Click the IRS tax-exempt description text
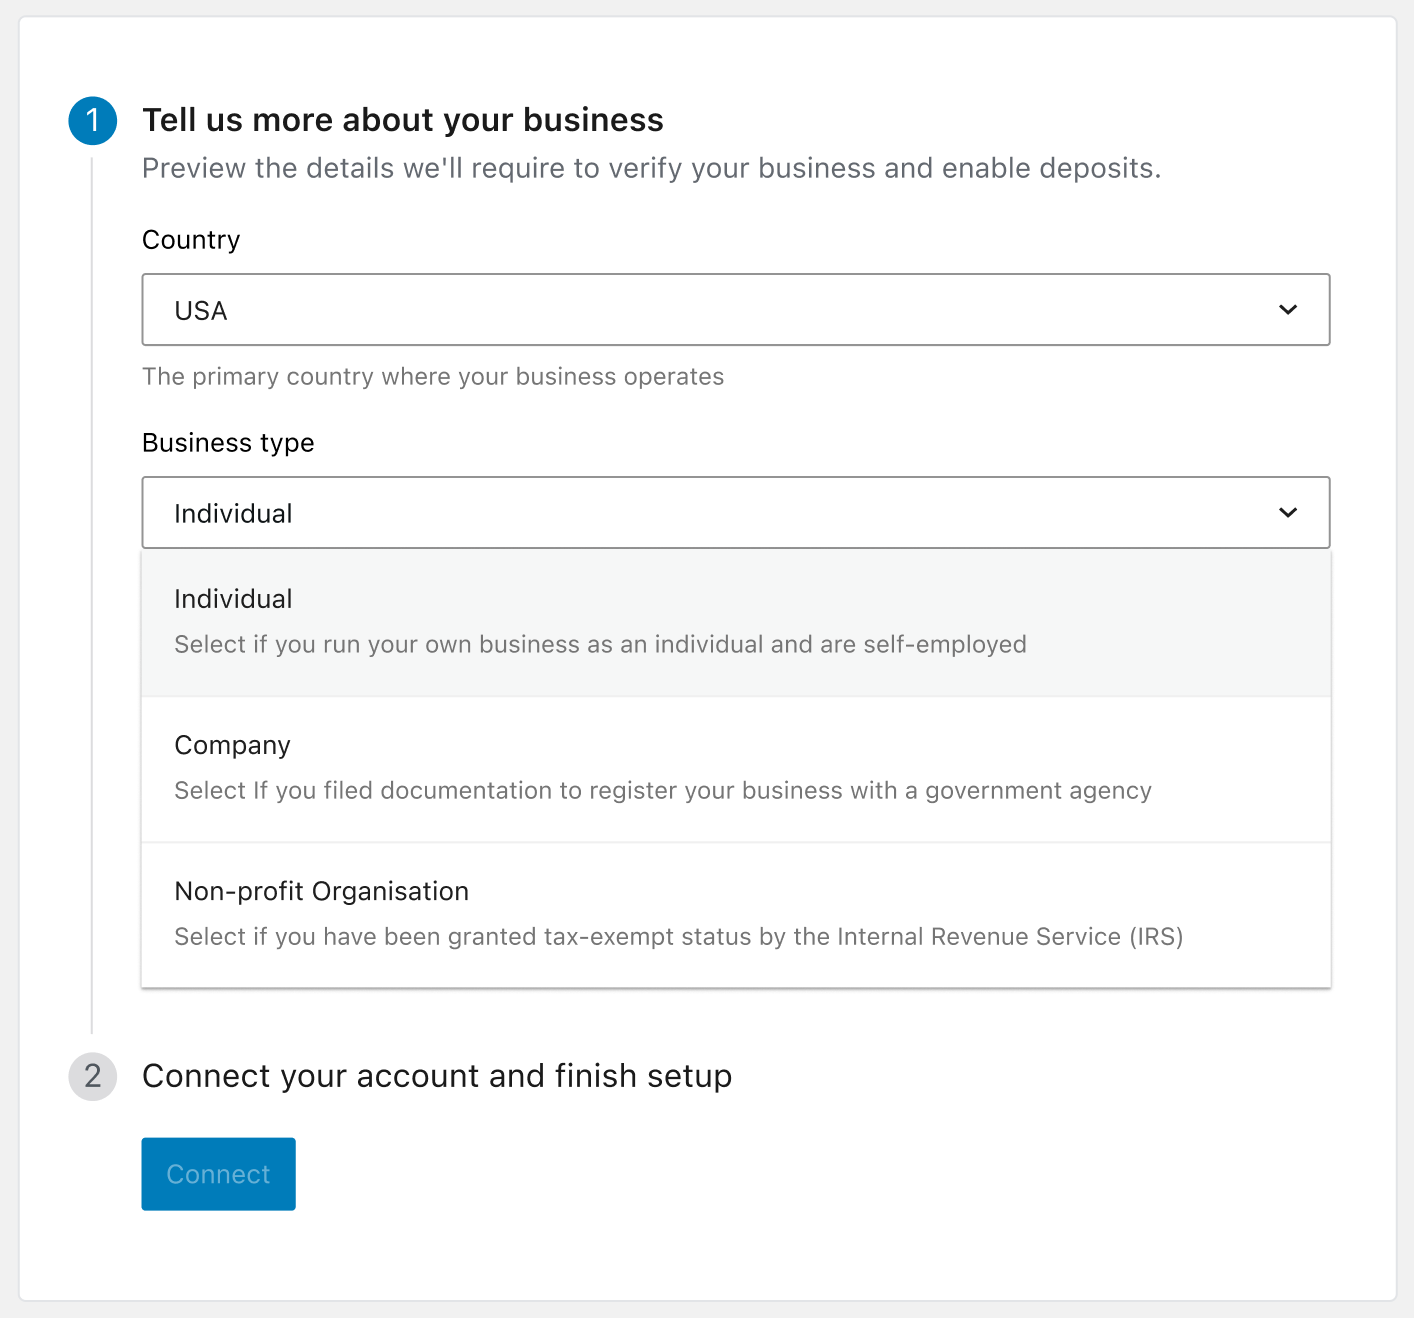Image resolution: width=1414 pixels, height=1318 pixels. [679, 937]
